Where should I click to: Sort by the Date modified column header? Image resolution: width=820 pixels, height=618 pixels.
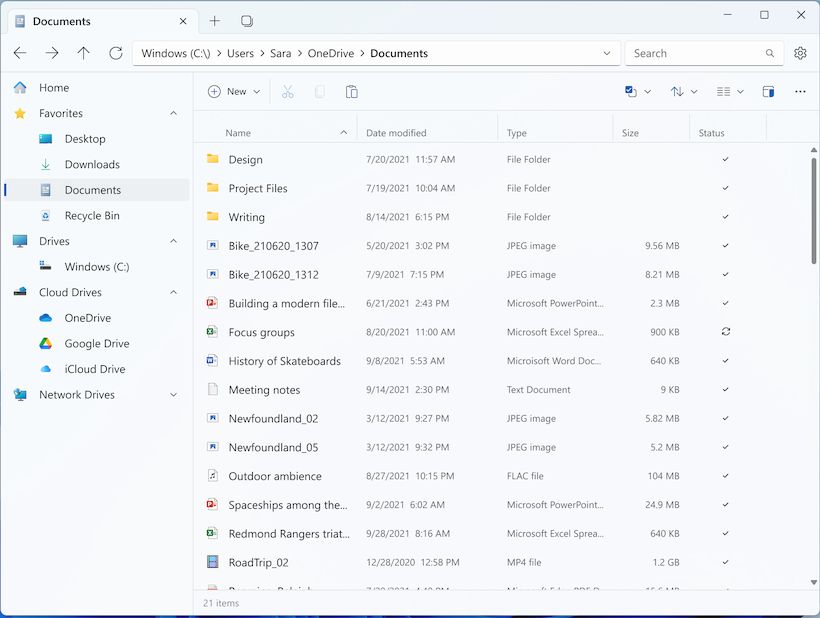tap(399, 131)
